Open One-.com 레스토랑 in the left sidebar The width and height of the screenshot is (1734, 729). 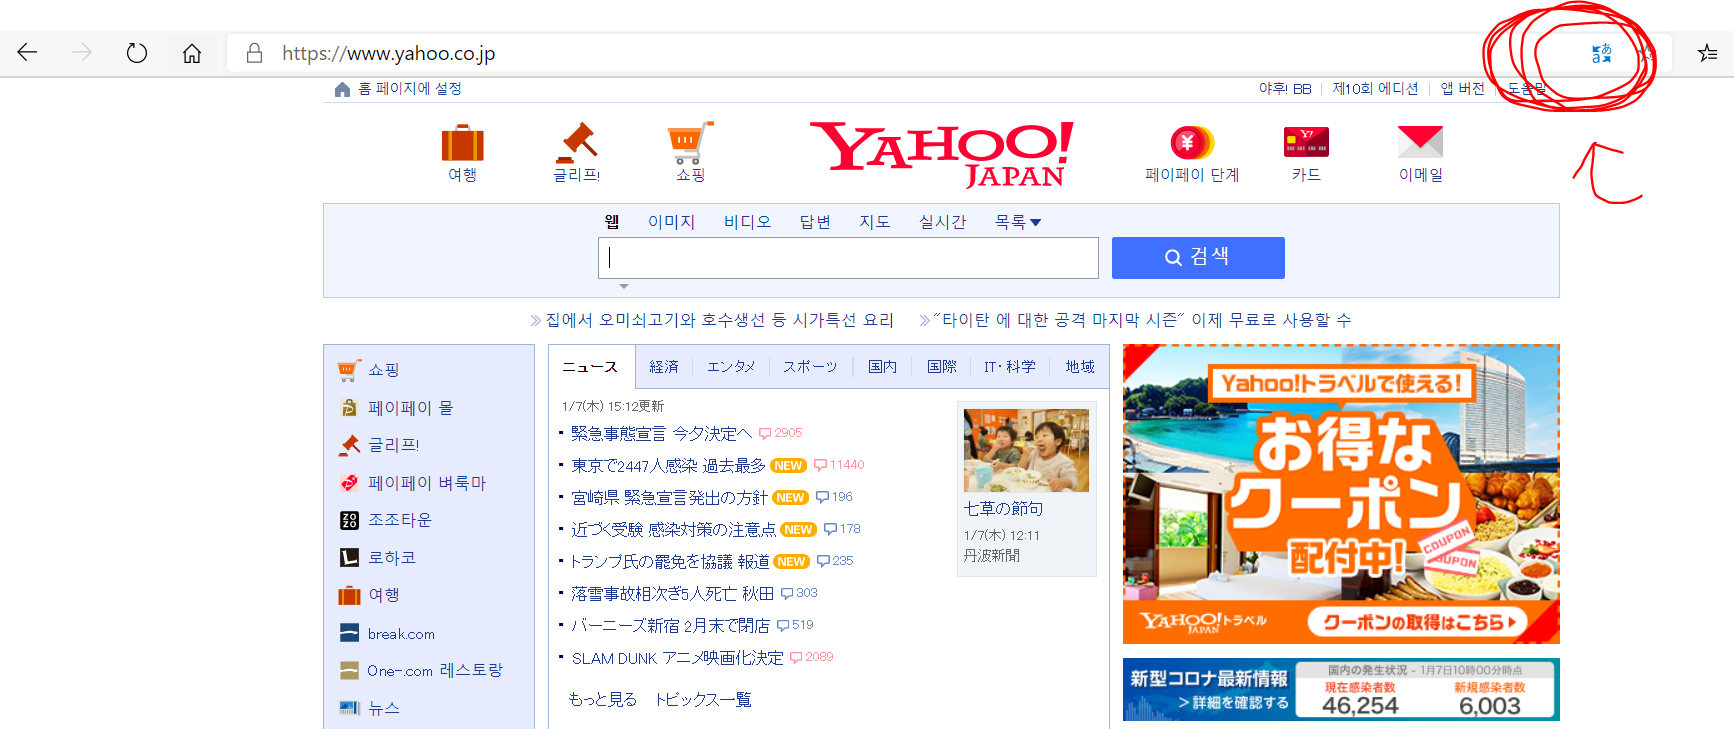tap(435, 670)
